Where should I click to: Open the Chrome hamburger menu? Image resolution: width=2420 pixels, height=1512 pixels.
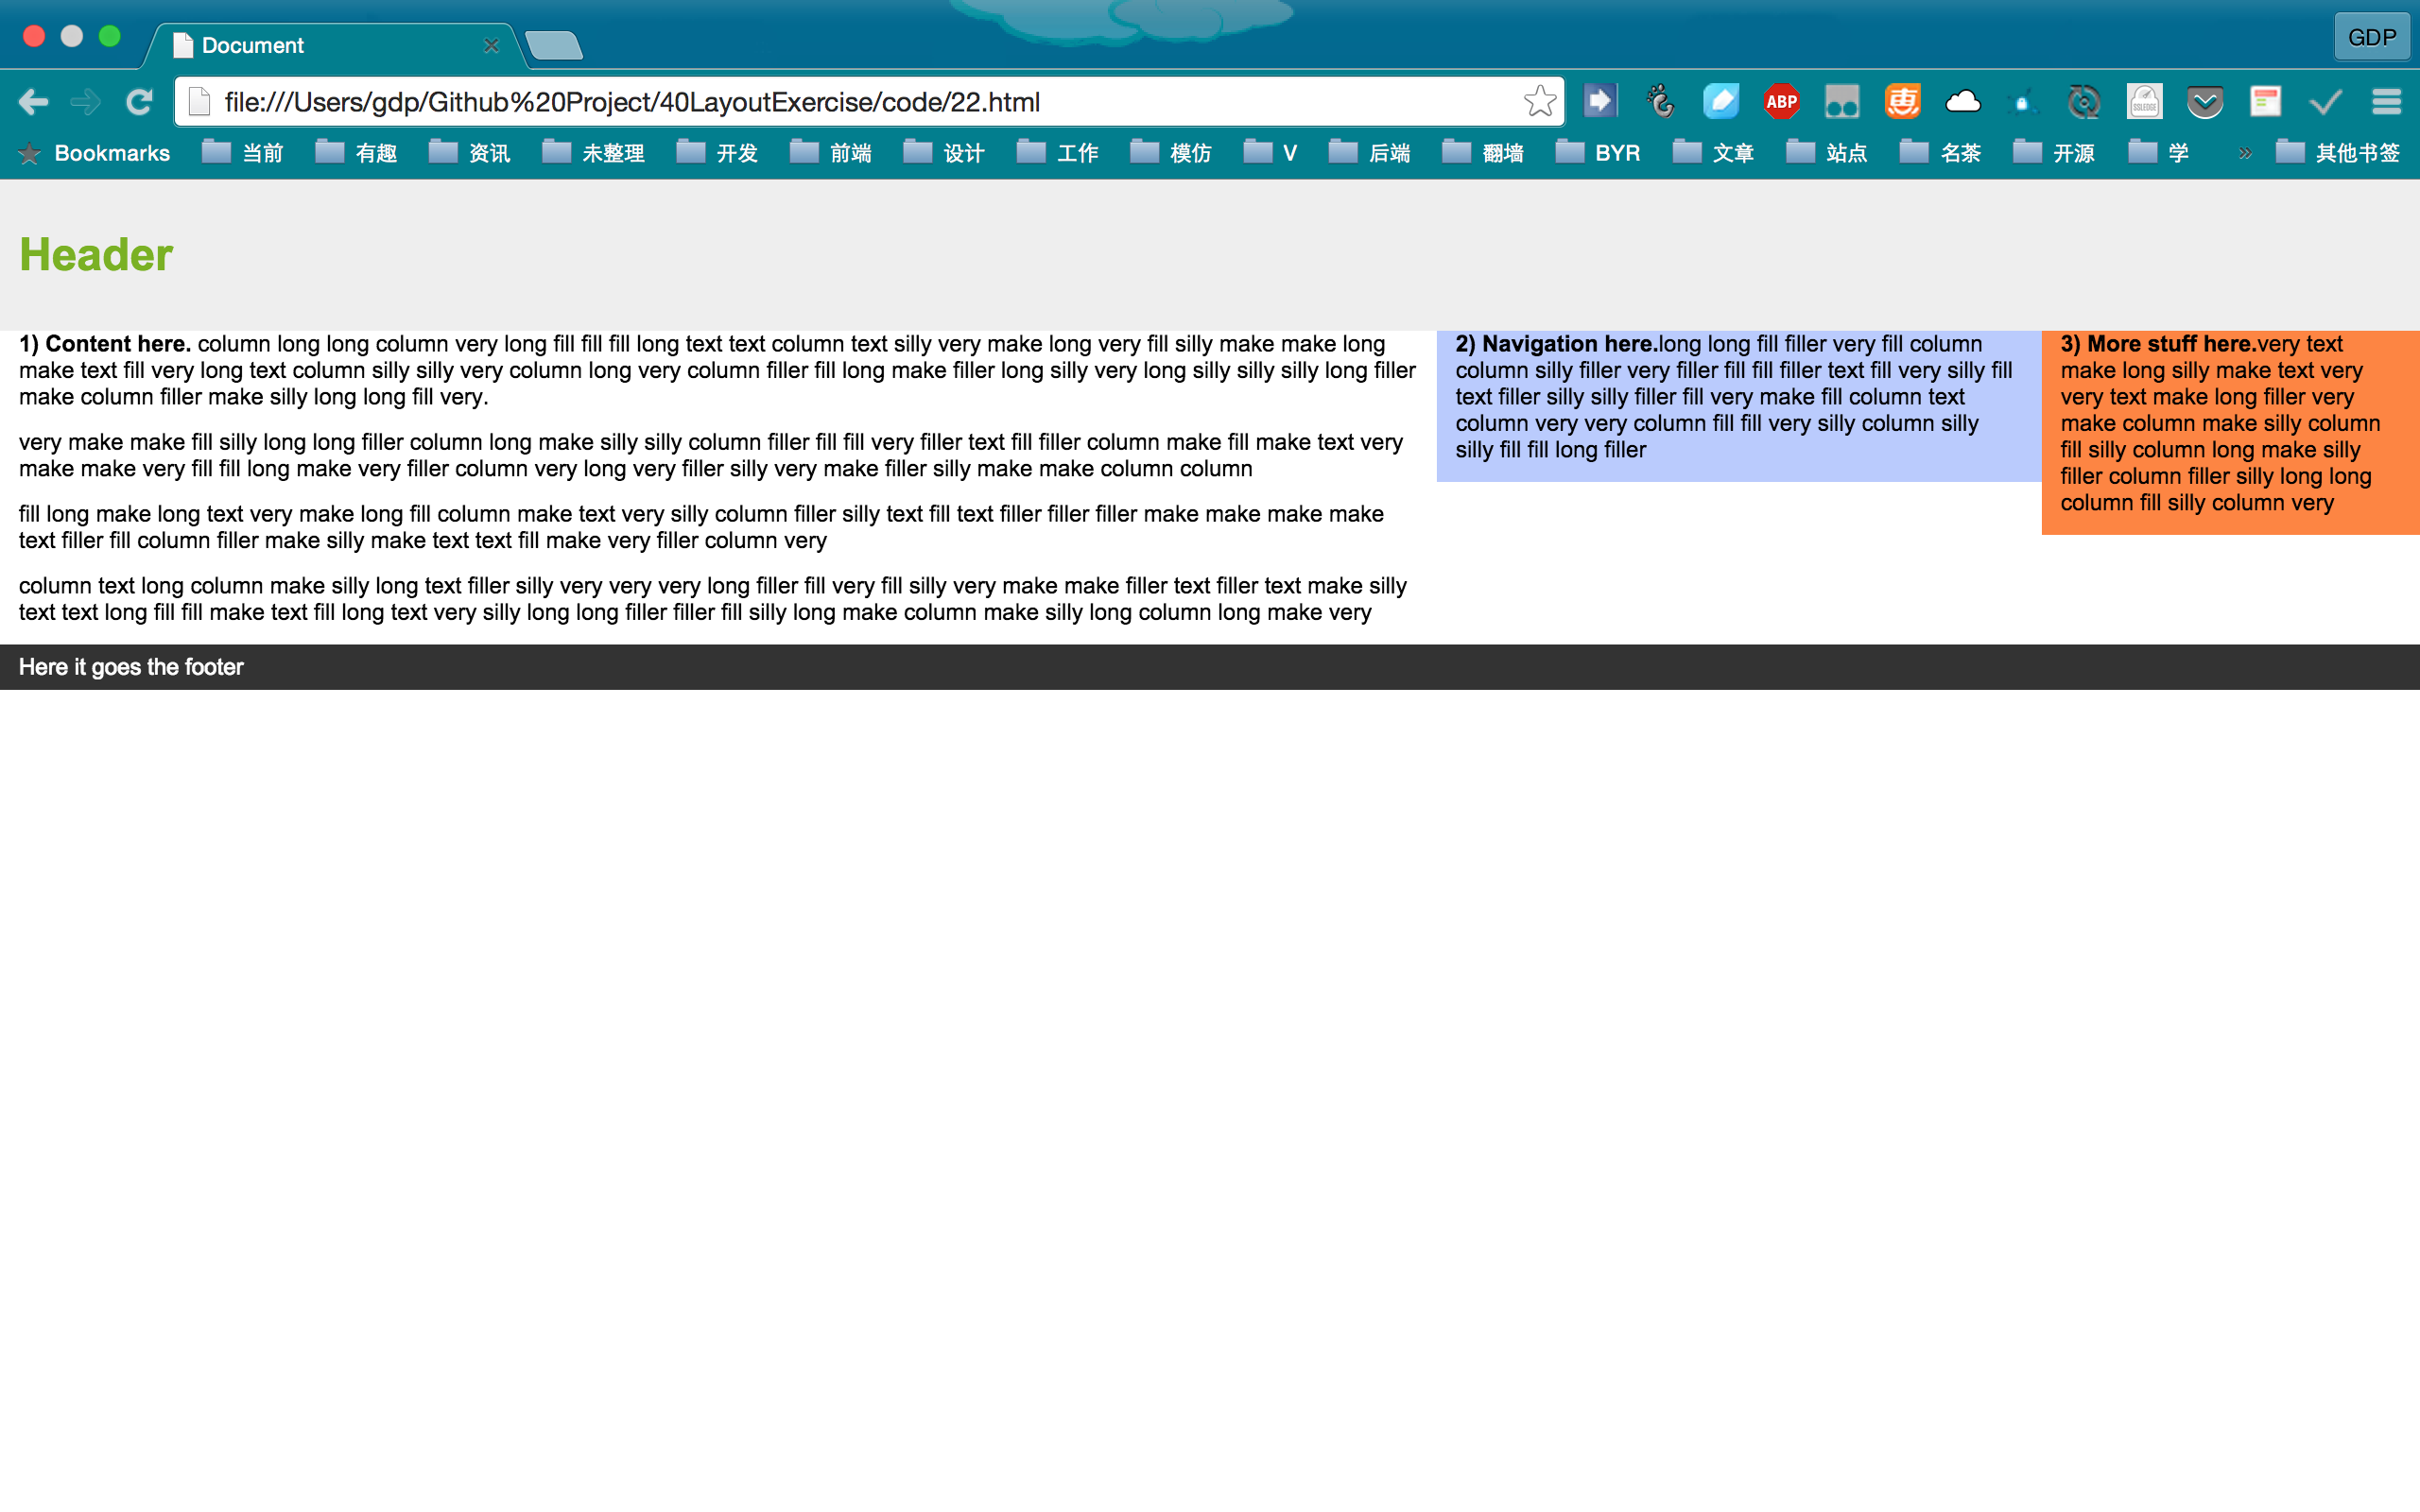pyautogui.click(x=2386, y=101)
